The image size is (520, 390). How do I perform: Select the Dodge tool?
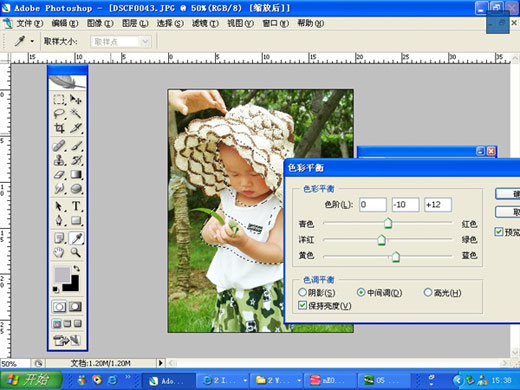[x=76, y=189]
